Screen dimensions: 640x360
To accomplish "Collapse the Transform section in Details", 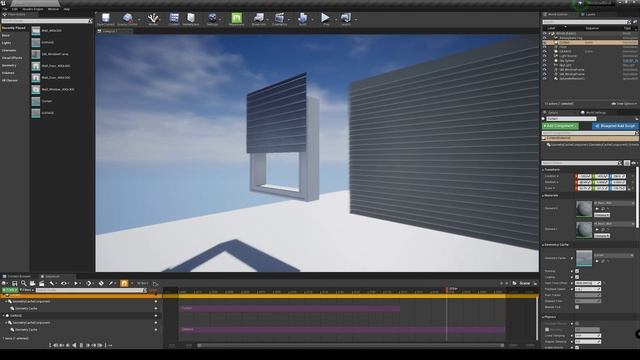I will (x=543, y=170).
